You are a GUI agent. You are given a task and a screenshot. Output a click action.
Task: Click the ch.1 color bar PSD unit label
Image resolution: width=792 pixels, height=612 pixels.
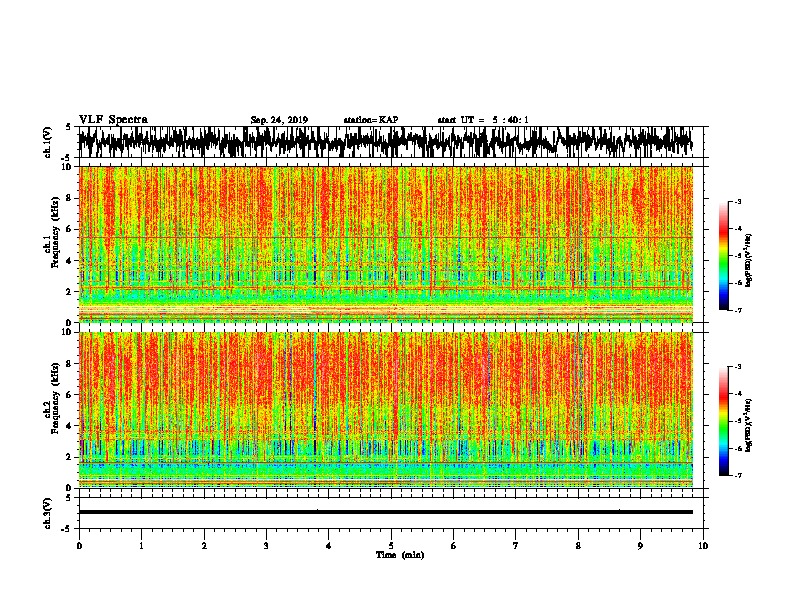[748, 260]
